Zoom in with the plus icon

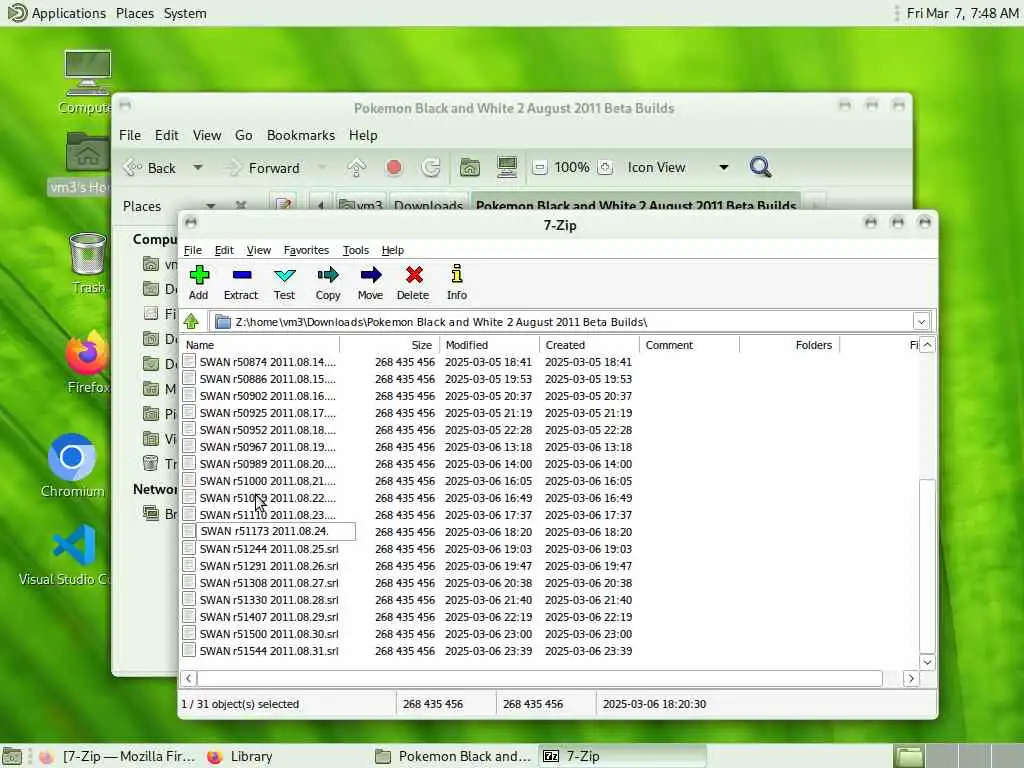pyautogui.click(x=605, y=167)
